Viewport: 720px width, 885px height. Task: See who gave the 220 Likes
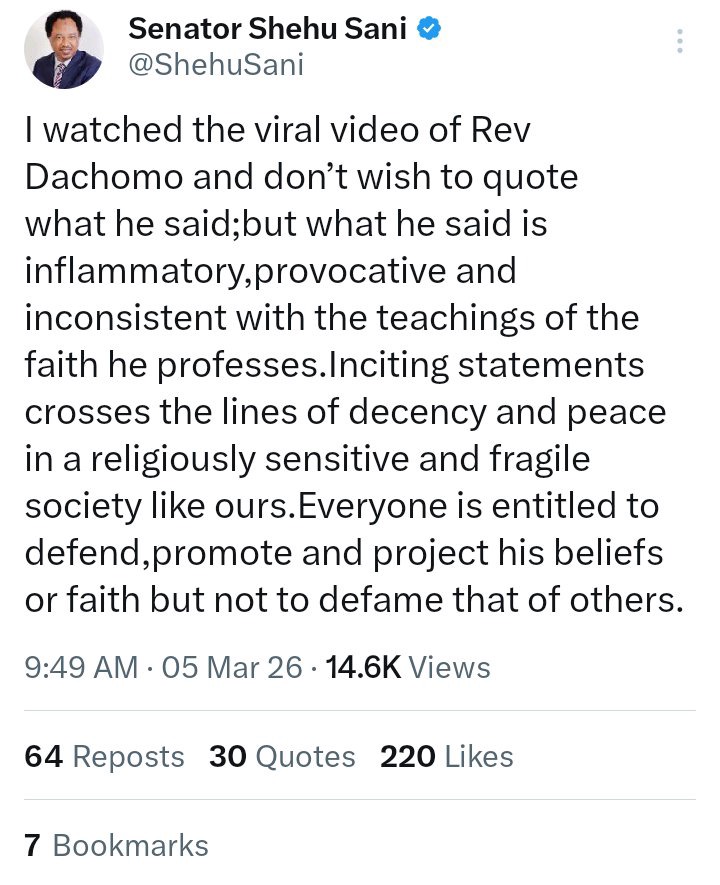pos(446,757)
